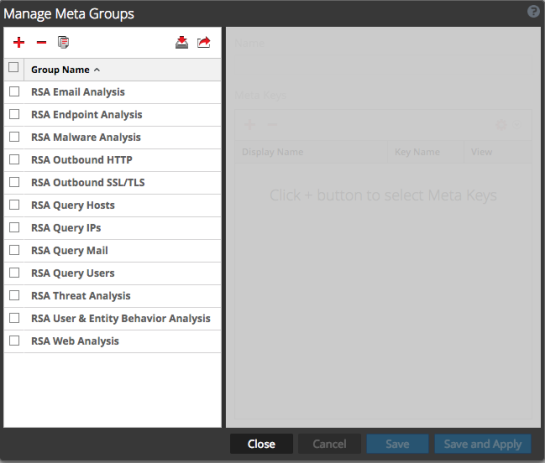Click the import meta groups icon
Screen dimensions: 545x463
point(181,42)
